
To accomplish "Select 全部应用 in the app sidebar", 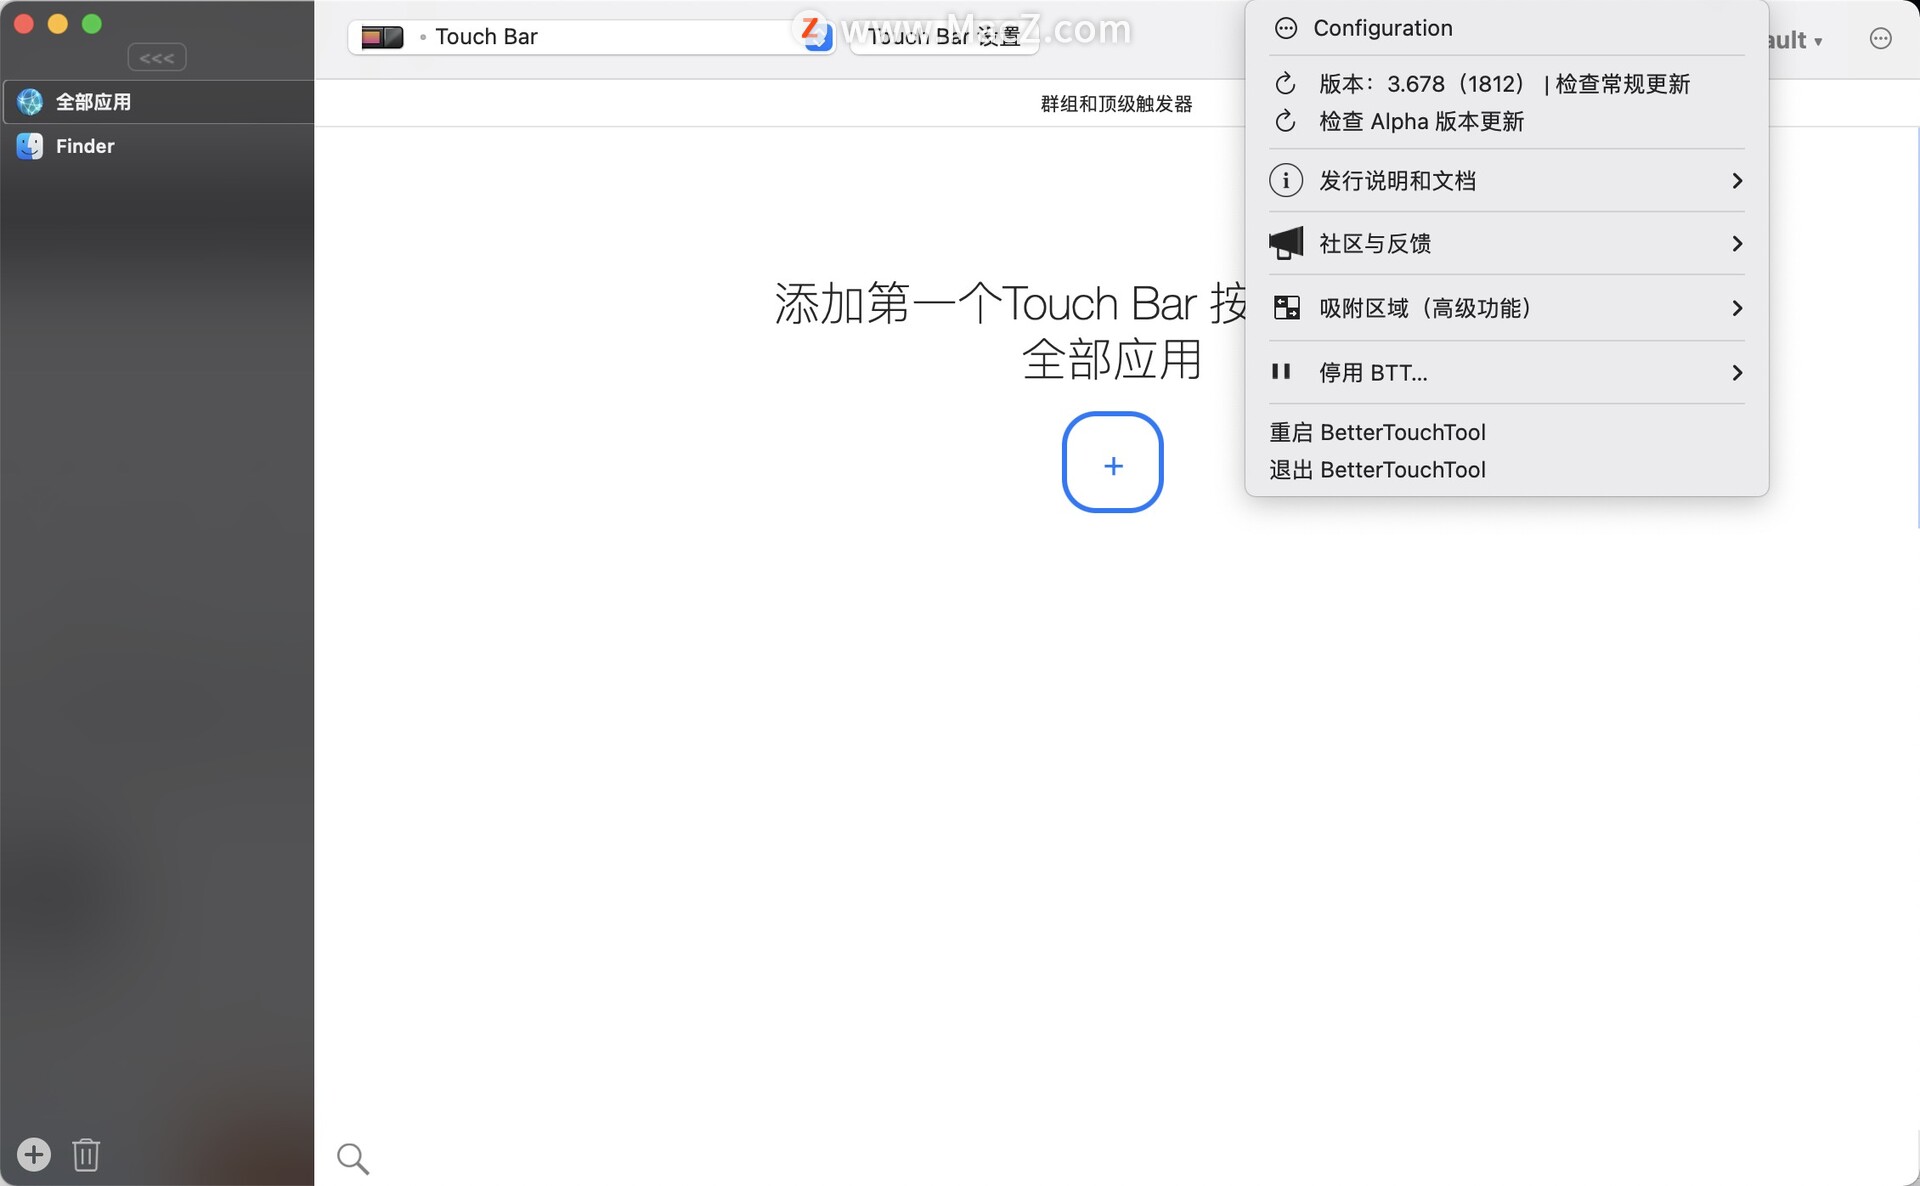I will point(157,102).
